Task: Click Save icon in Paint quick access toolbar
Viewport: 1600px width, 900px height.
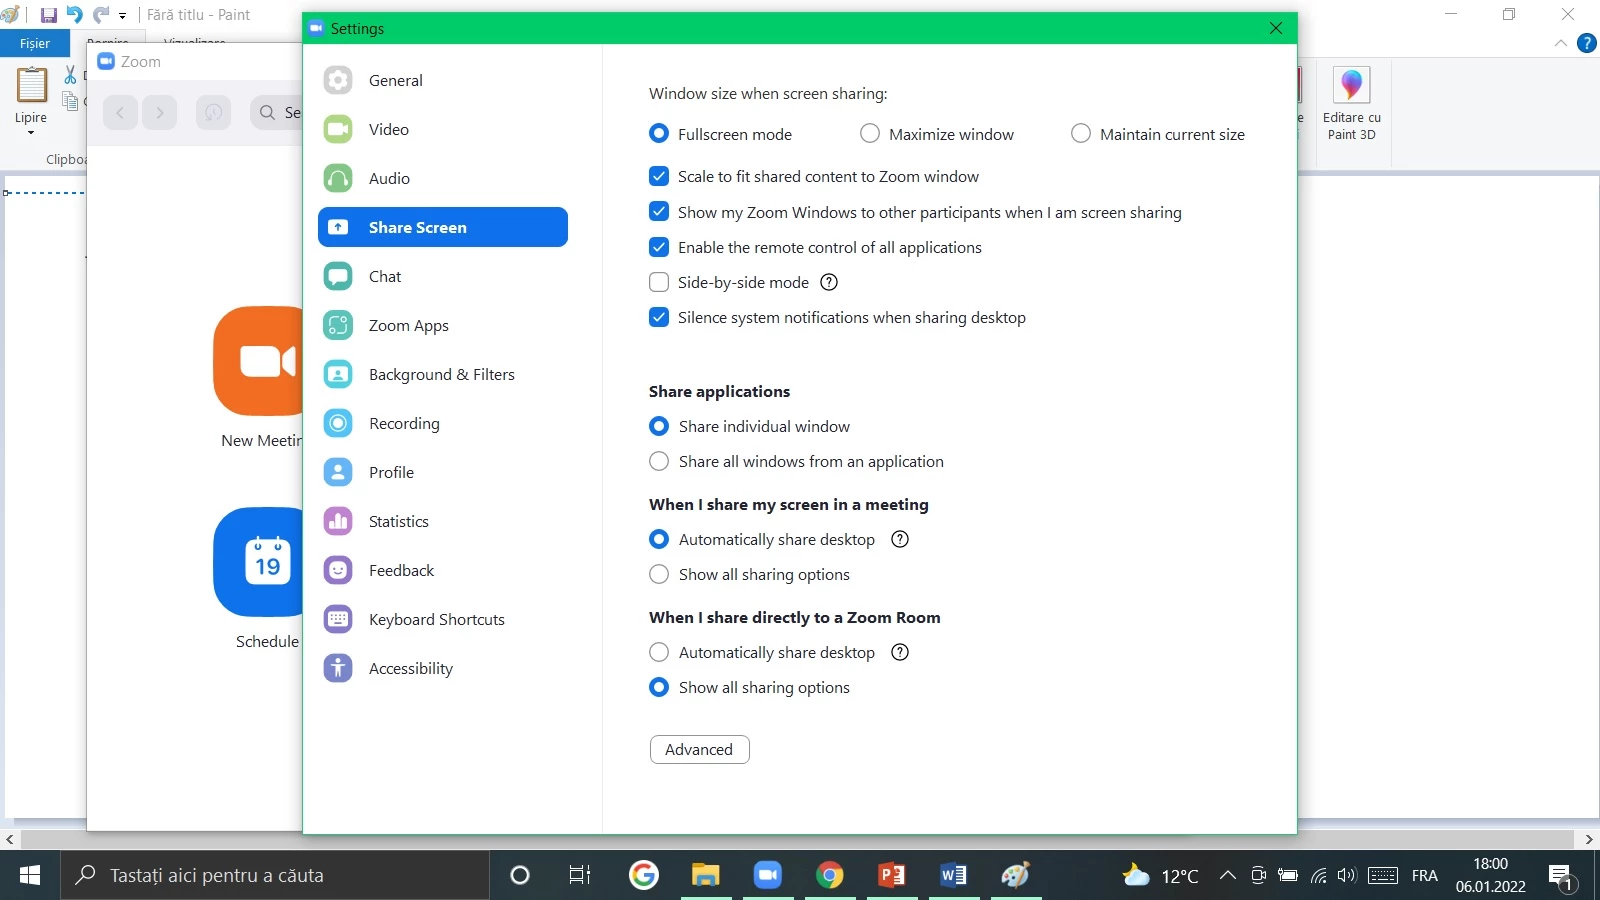Action: point(48,15)
